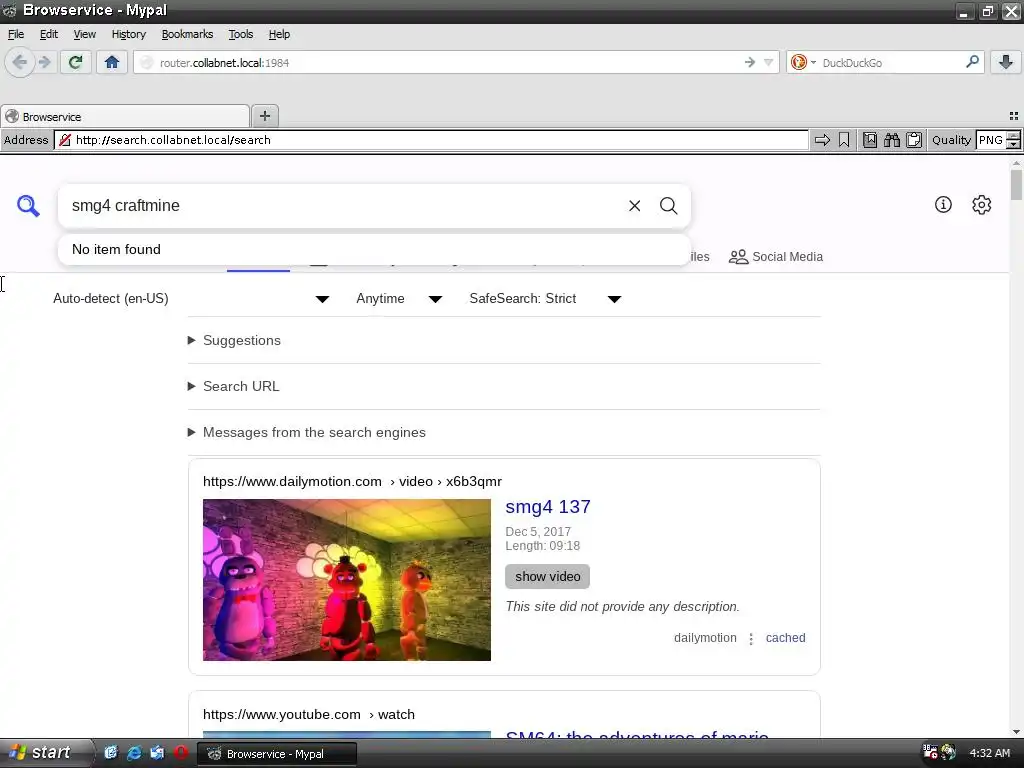Open the Edit menu
Image resolution: width=1024 pixels, height=768 pixels.
click(48, 34)
